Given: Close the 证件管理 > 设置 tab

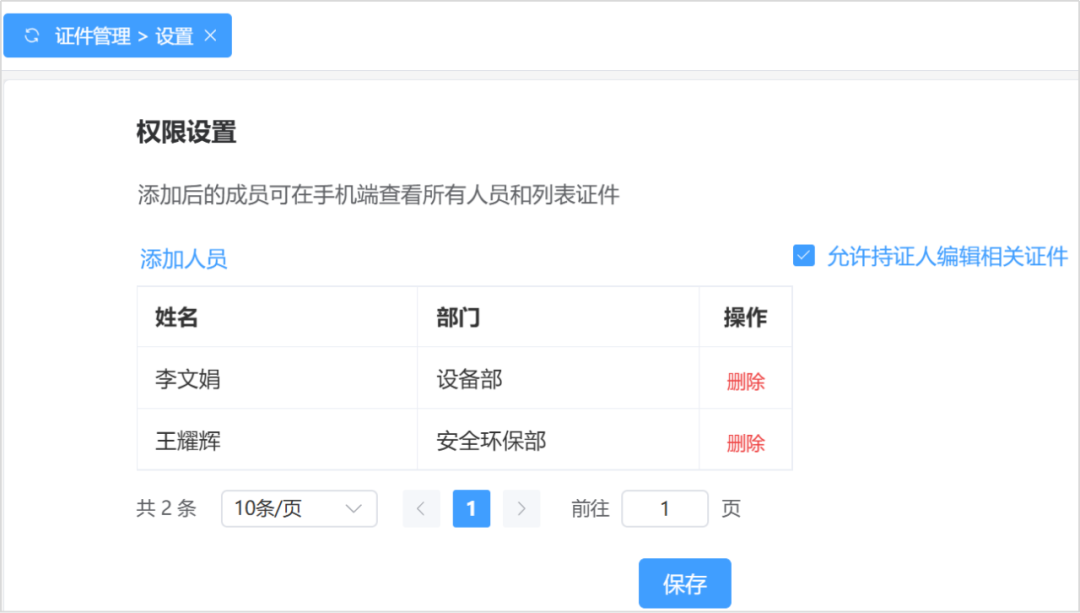Looking at the screenshot, I should coord(210,35).
